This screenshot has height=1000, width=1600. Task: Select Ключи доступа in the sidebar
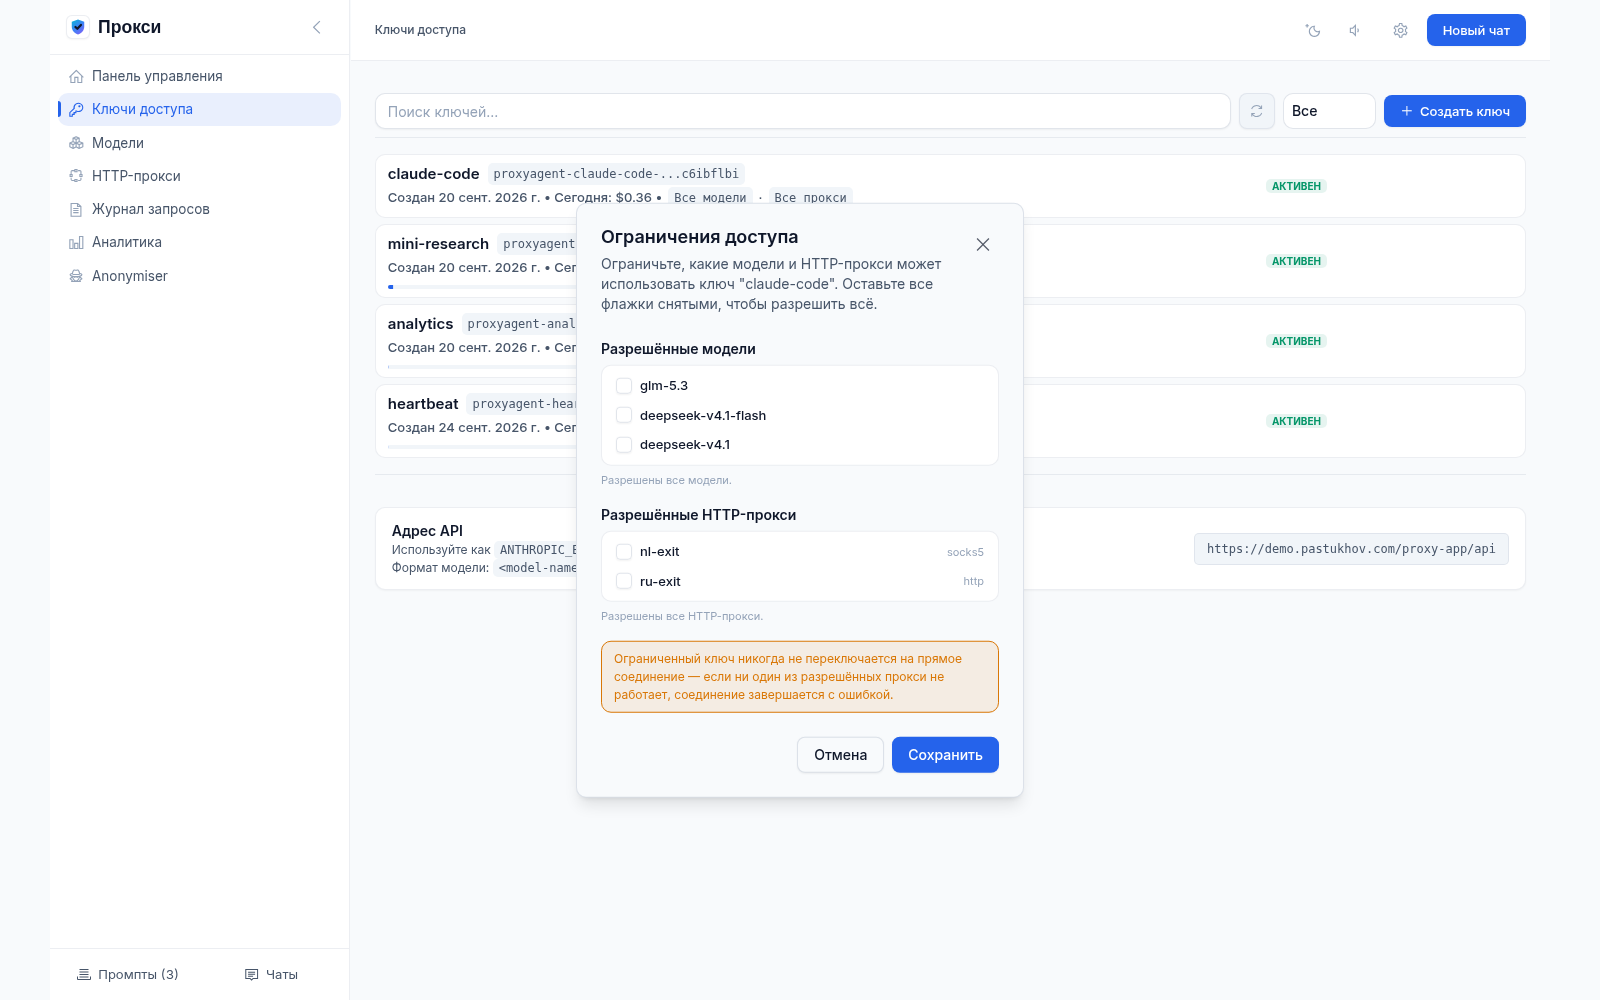point(199,109)
